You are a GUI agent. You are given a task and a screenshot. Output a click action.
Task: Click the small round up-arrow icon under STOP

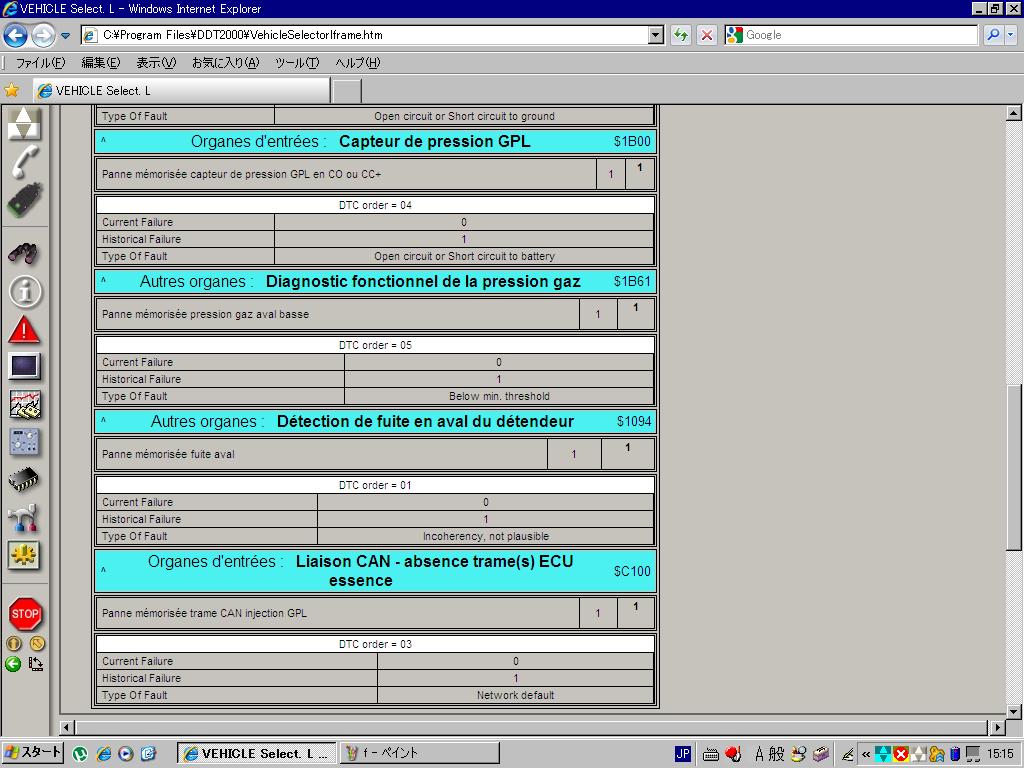(13, 643)
